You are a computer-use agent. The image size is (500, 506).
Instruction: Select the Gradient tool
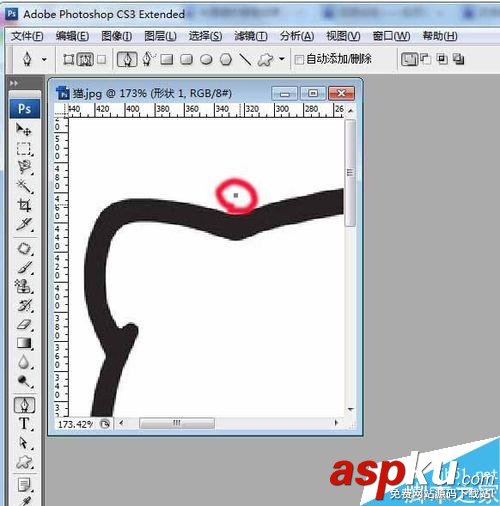[24, 343]
